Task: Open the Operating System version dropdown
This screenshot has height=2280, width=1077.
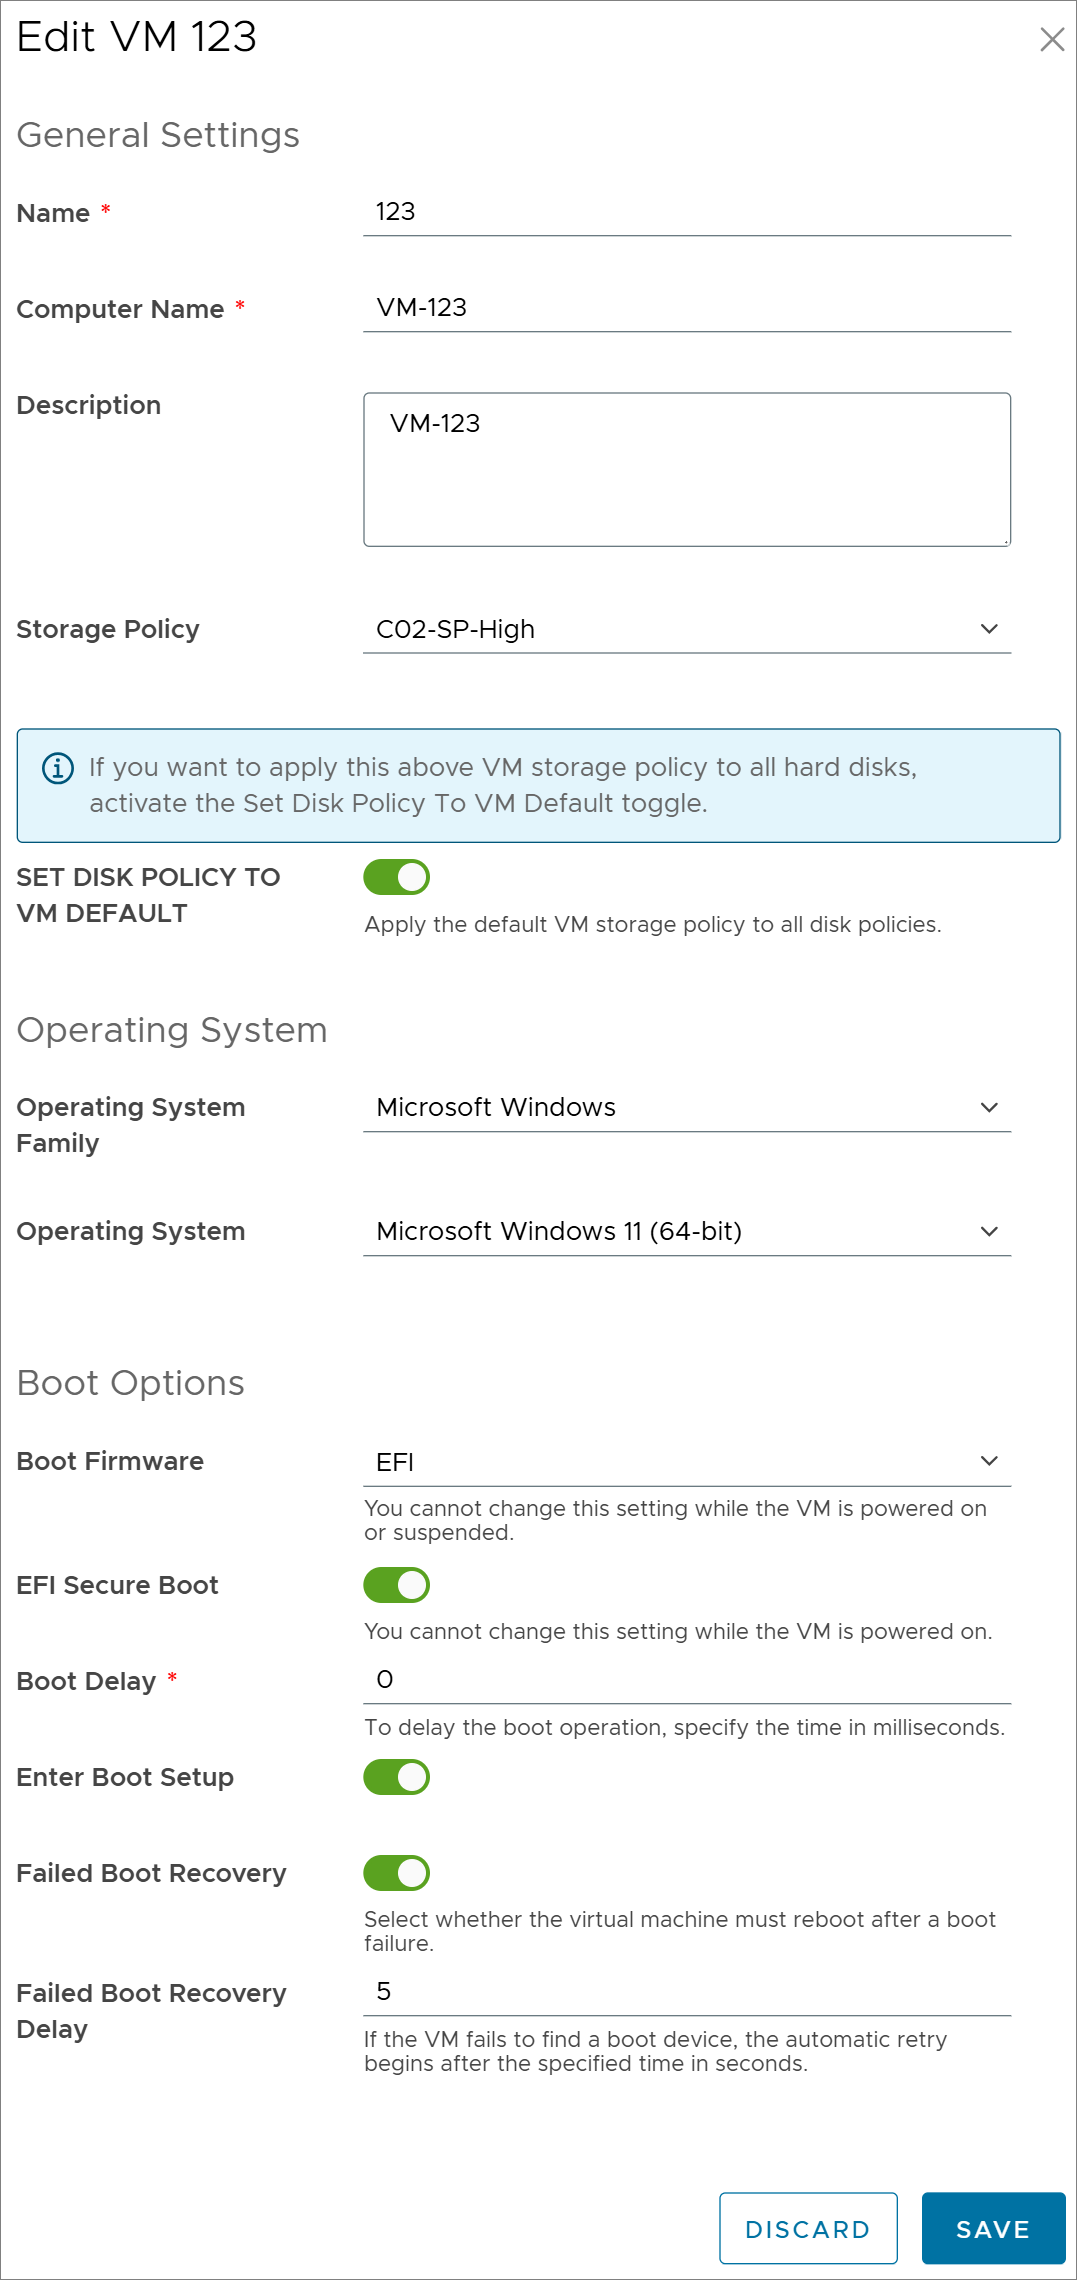Action: [x=687, y=1231]
